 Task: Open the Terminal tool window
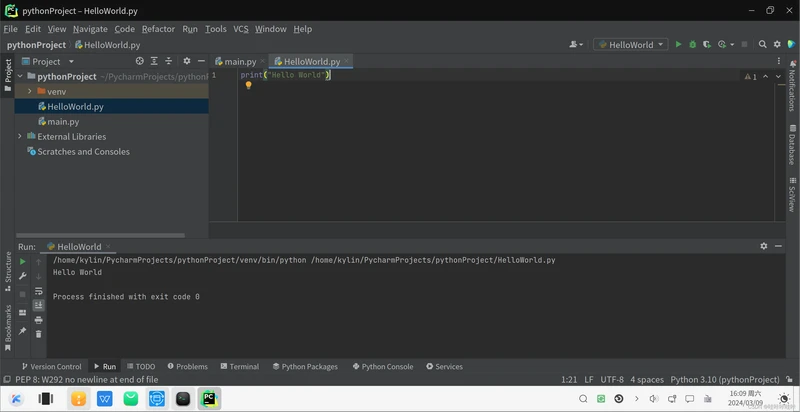coord(239,366)
